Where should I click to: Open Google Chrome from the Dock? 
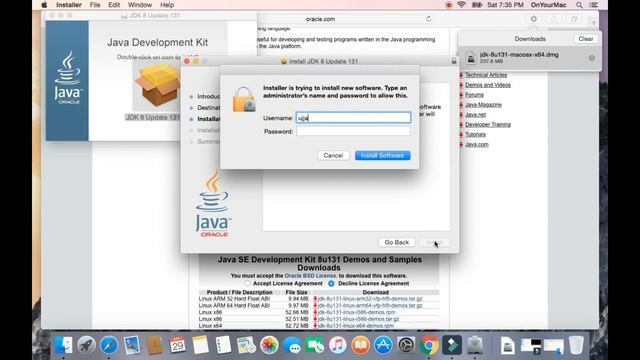pos(429,345)
